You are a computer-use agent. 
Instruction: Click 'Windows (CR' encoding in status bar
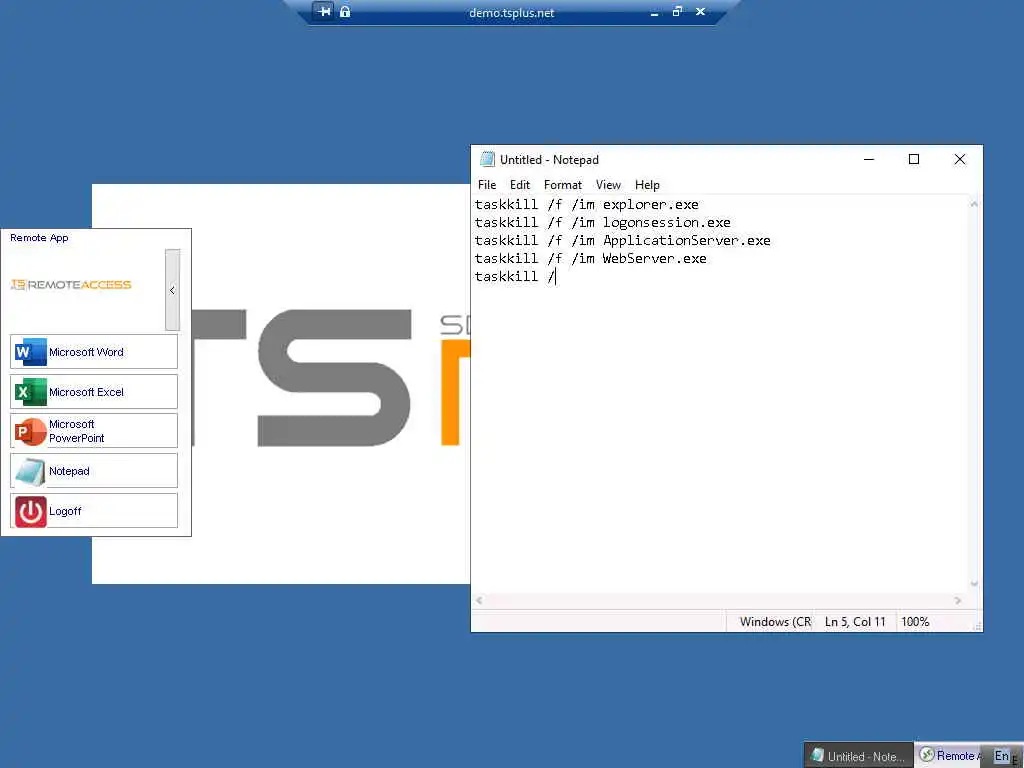tap(775, 622)
